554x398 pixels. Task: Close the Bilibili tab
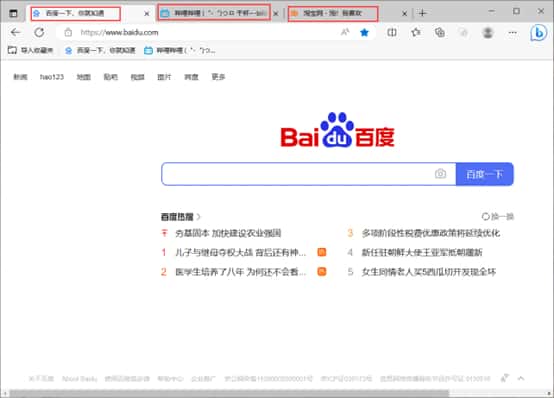276,14
